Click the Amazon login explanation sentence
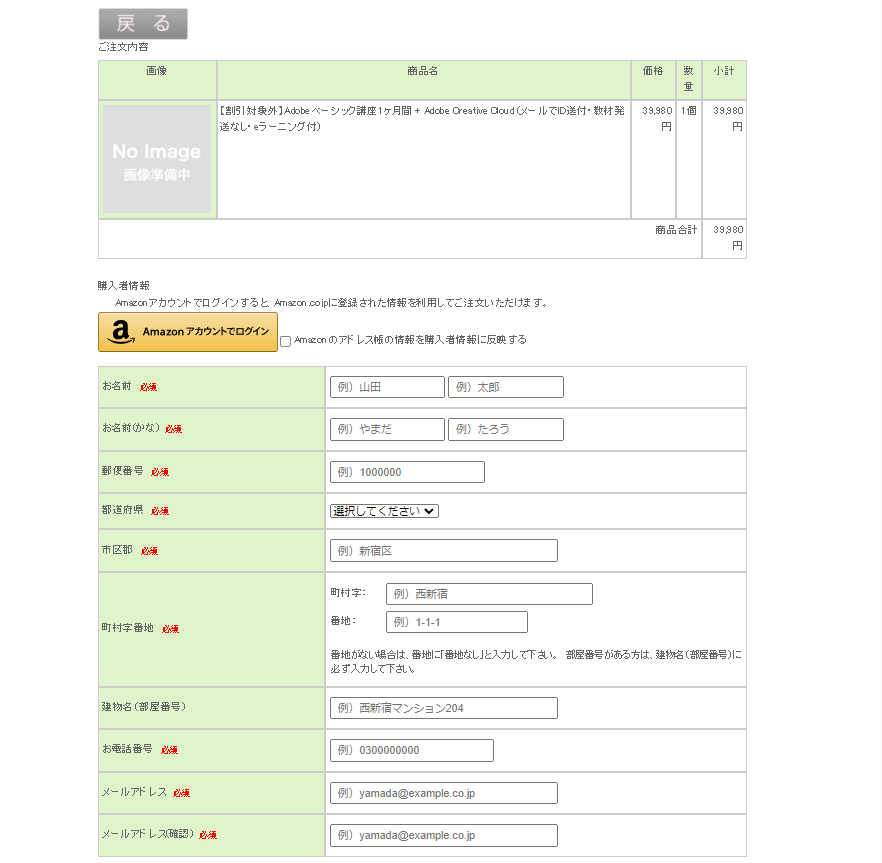Image resolution: width=882 pixels, height=863 pixels. [x=331, y=303]
